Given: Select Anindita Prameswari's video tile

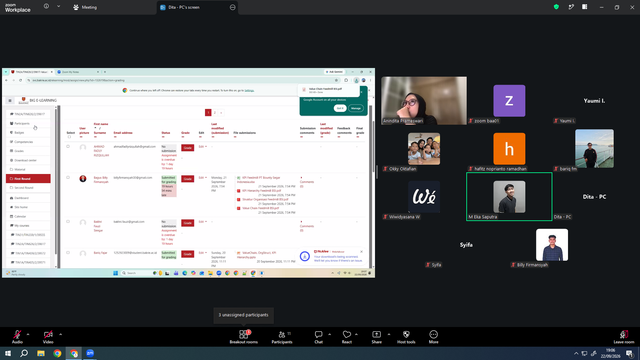Looking at the screenshot, I should (424, 100).
